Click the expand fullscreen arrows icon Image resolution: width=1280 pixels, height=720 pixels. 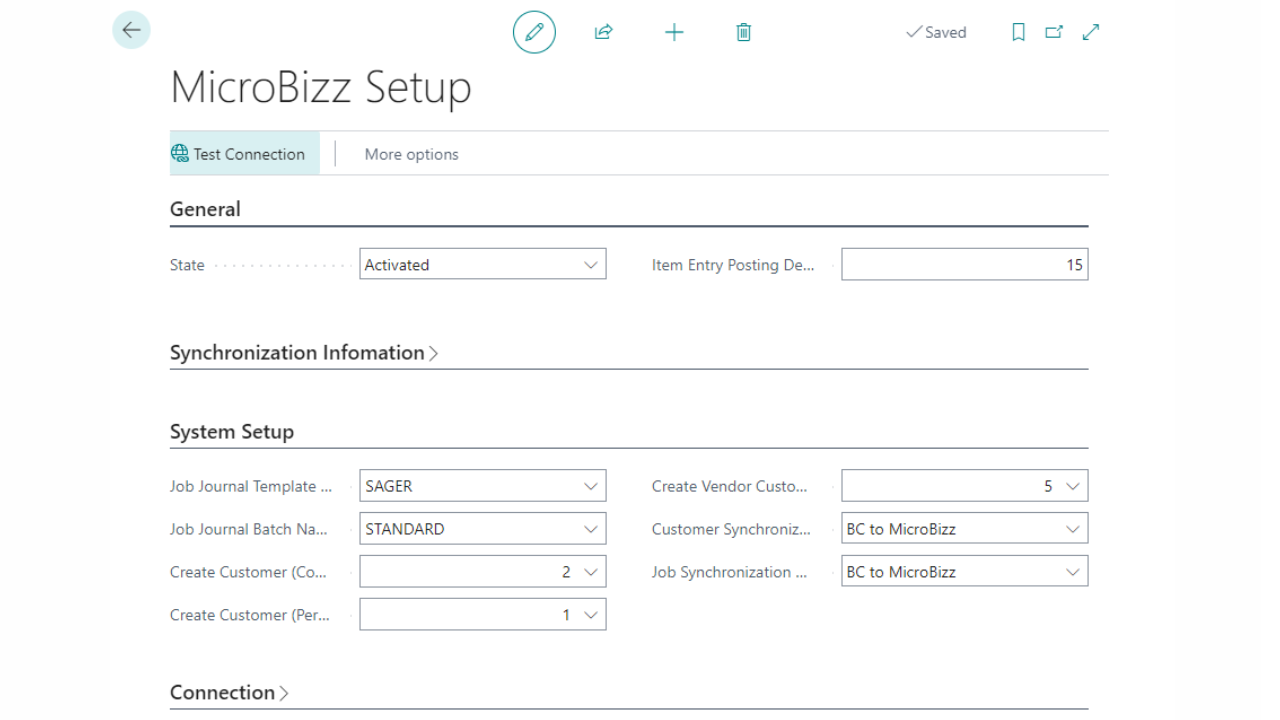tap(1091, 32)
